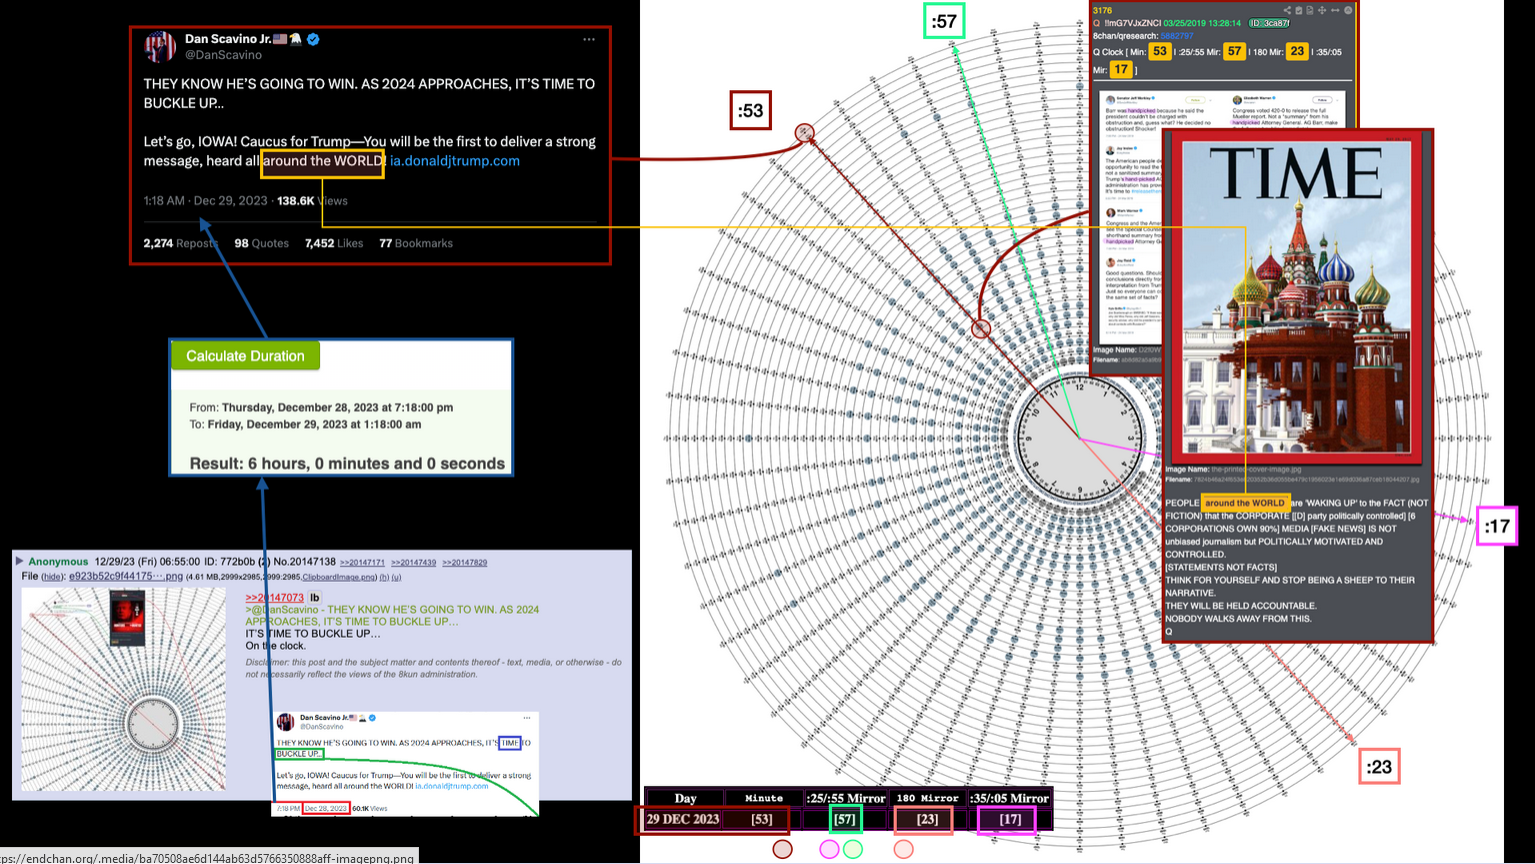1535x864 pixels.
Task: Click the [23] cell under 180 Mirror
Action: 927,819
